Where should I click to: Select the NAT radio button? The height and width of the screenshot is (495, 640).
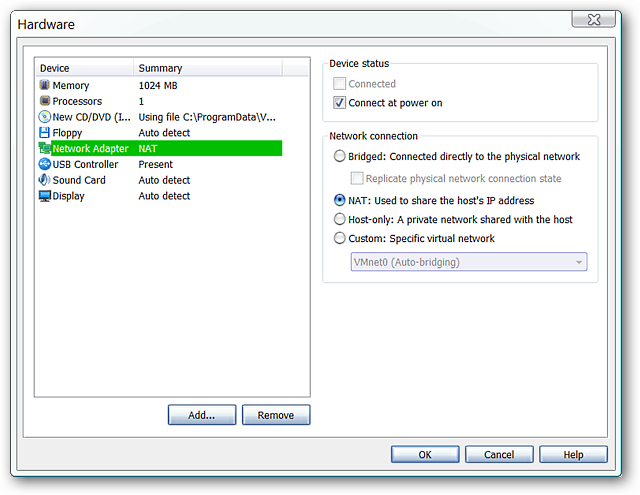pos(340,200)
